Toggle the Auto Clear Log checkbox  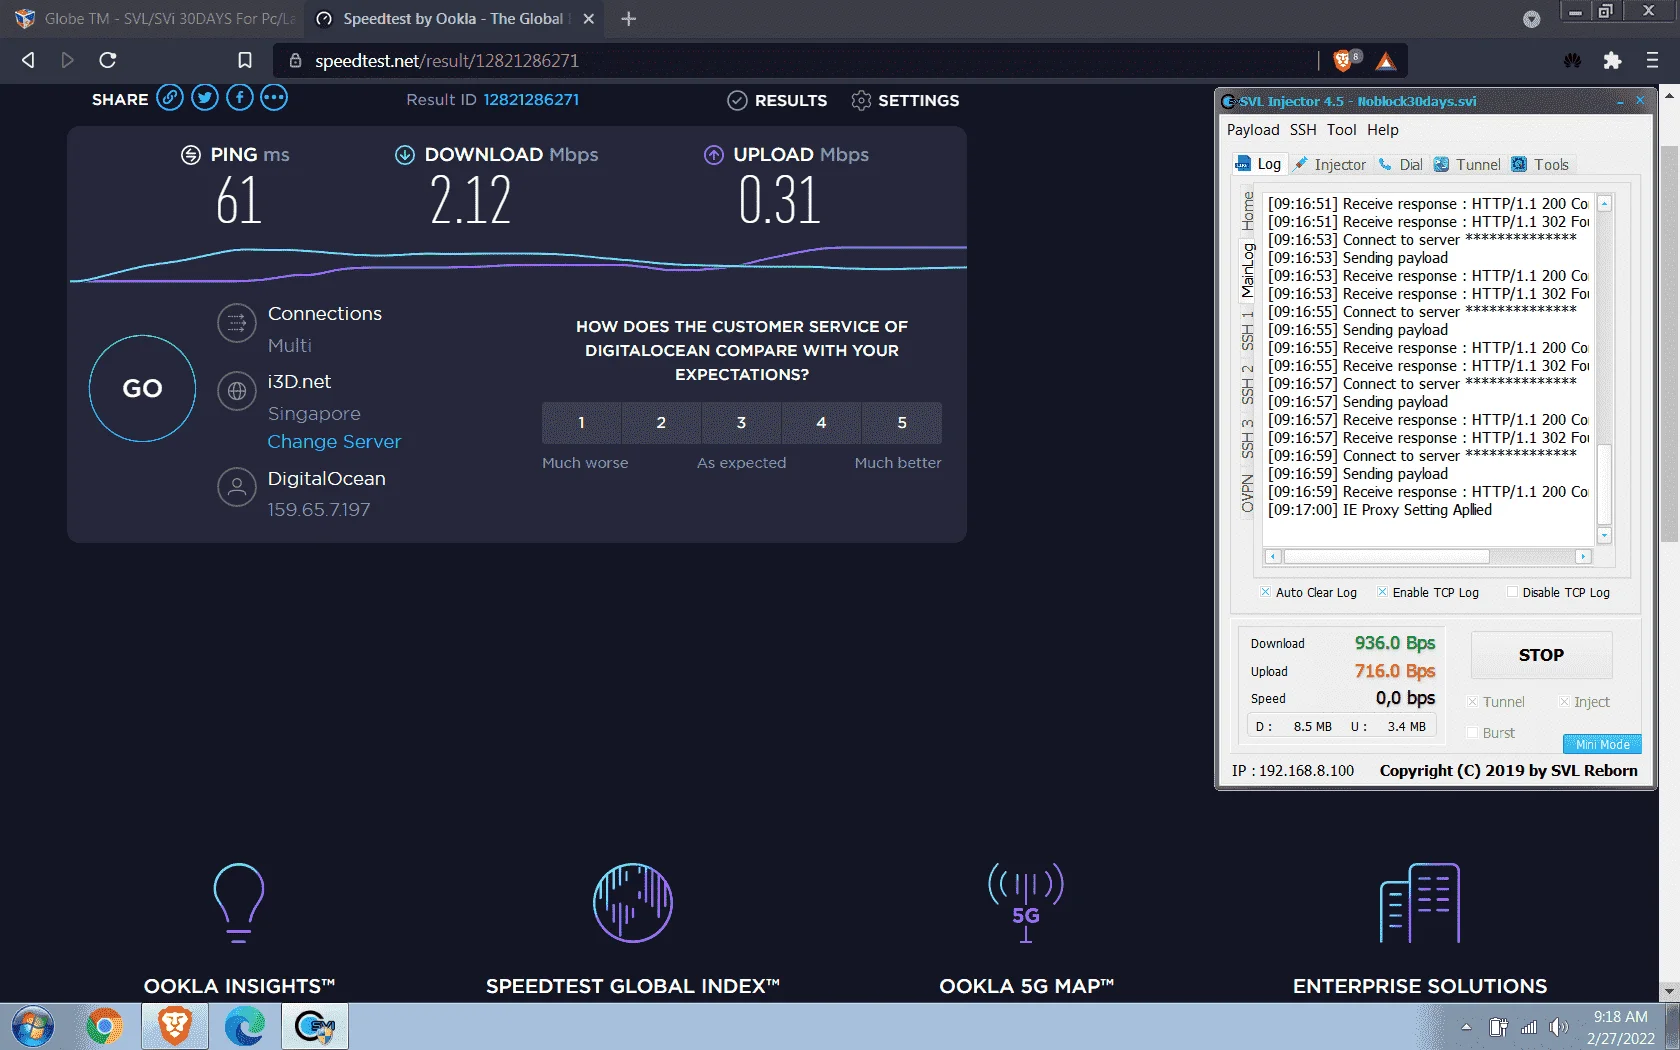pyautogui.click(x=1265, y=592)
